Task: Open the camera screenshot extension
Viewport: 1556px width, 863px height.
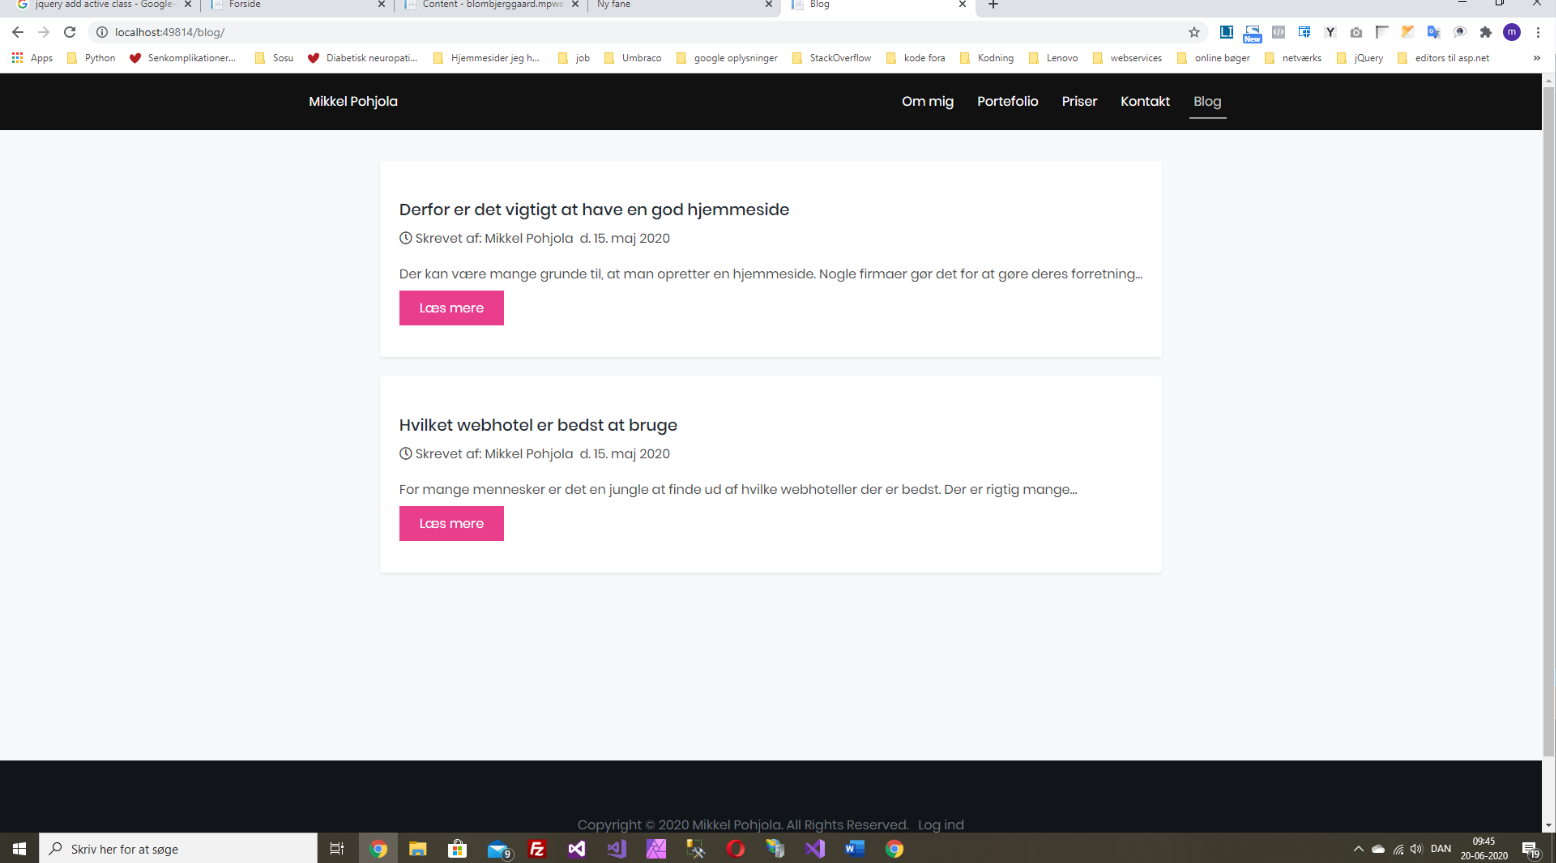Action: 1356,32
